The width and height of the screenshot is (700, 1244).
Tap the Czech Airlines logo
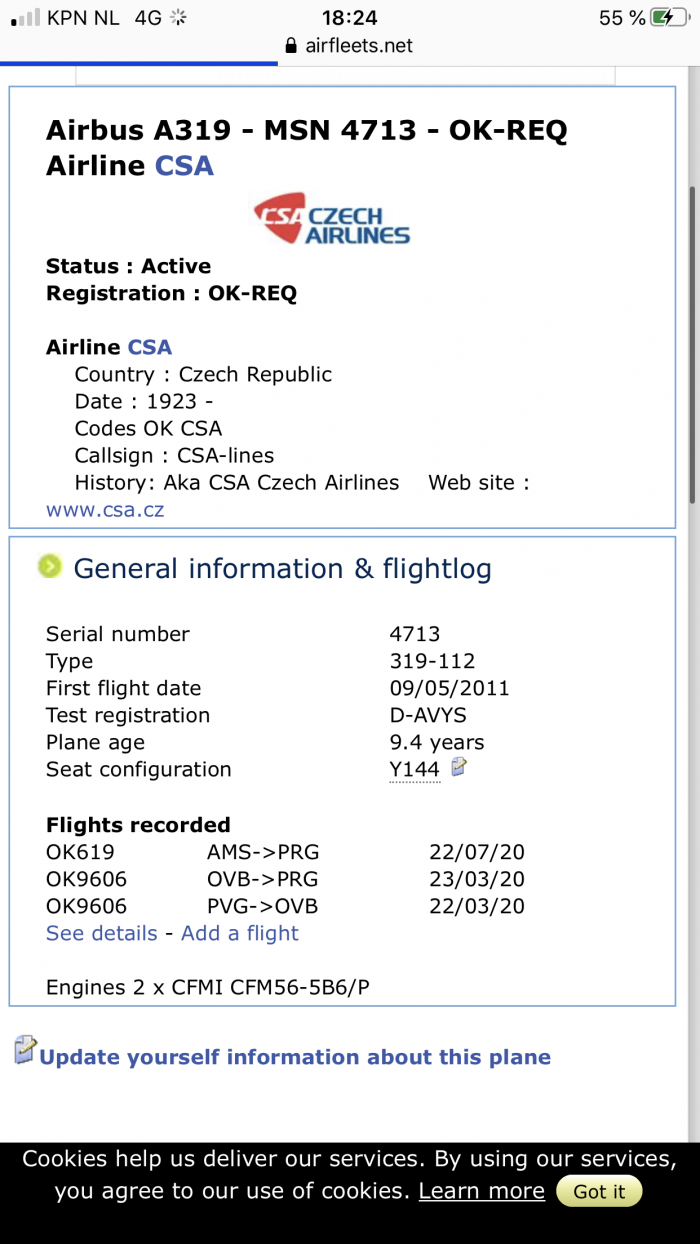[332, 221]
